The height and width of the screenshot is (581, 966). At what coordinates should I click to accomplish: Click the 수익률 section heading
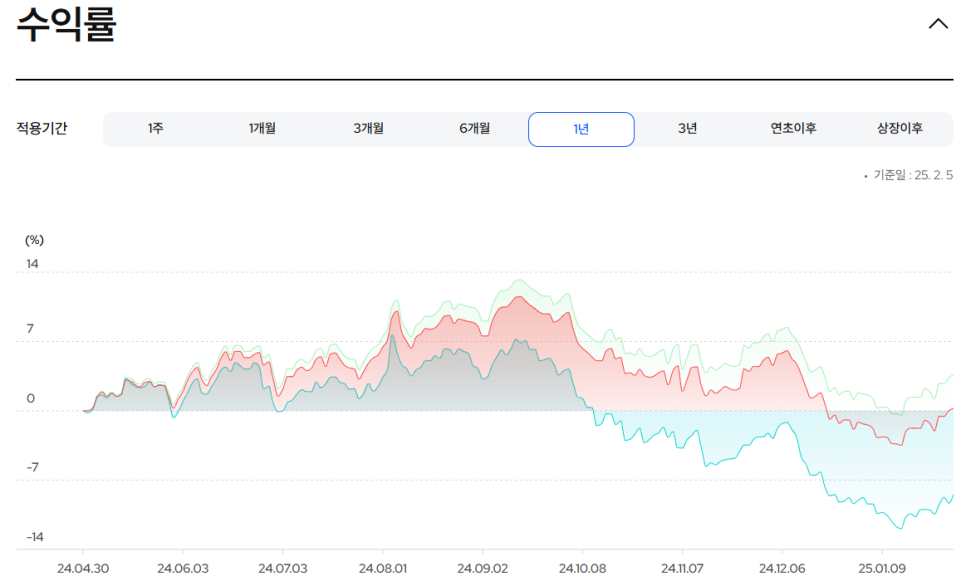point(66,24)
